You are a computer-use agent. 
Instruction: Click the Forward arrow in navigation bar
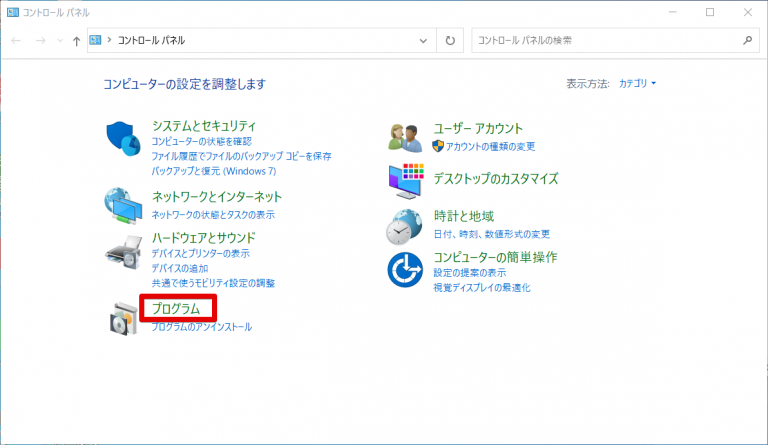coord(41,41)
